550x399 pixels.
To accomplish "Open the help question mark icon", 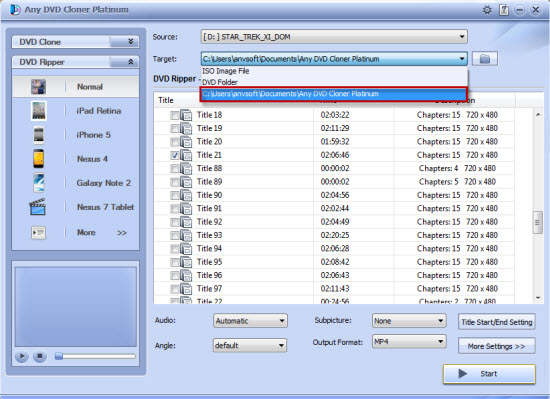I will point(504,10).
